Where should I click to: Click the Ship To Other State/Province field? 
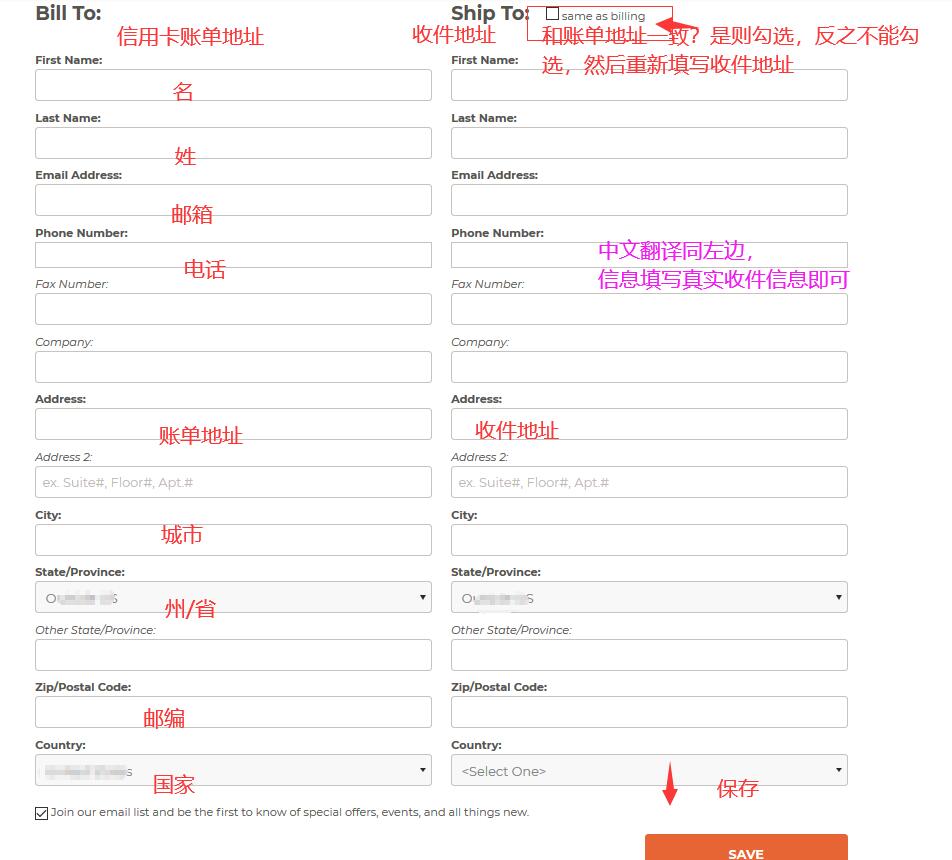point(649,655)
